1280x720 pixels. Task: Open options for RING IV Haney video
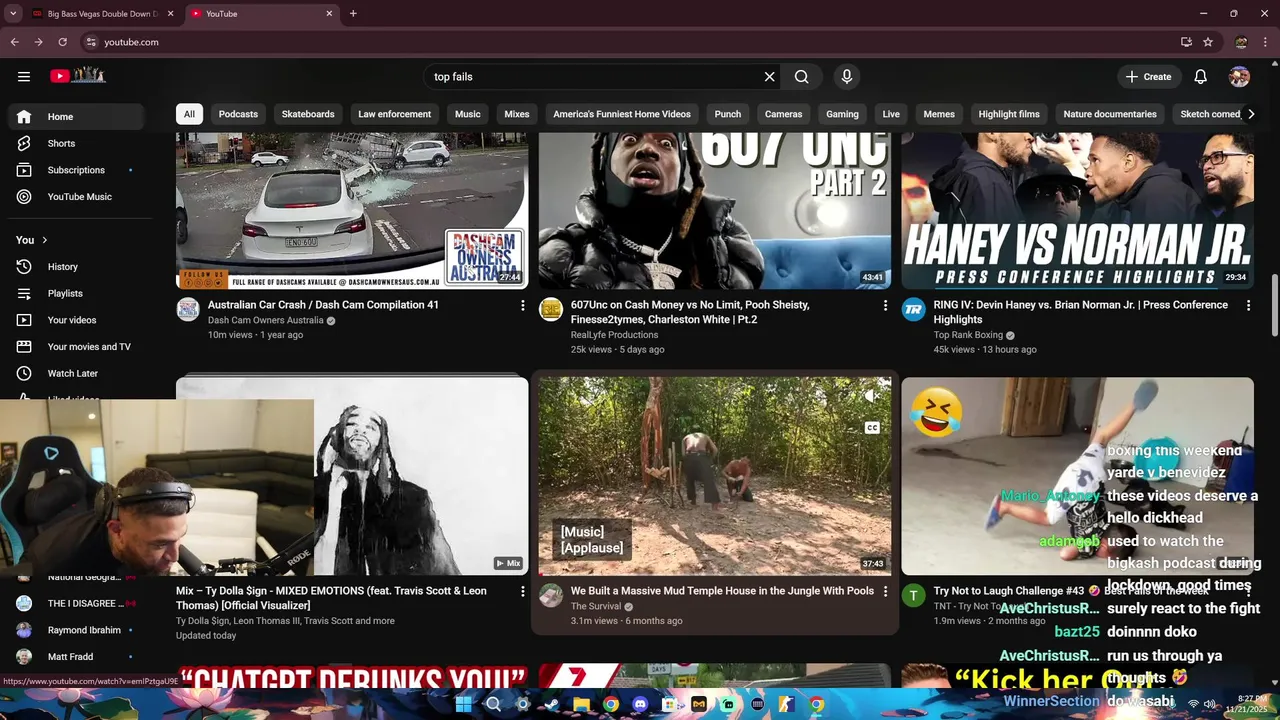point(1248,305)
